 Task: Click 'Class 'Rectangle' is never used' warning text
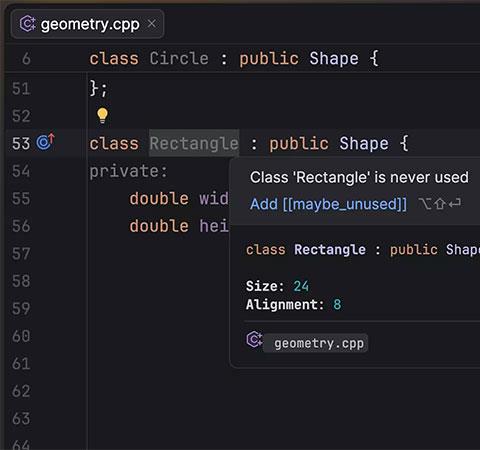click(x=359, y=177)
